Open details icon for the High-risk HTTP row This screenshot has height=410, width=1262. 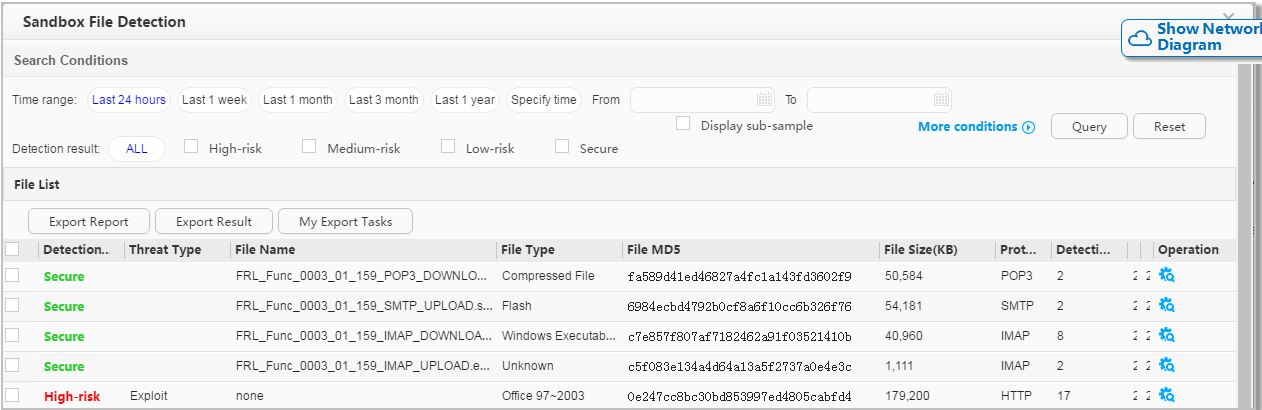(x=1166, y=396)
